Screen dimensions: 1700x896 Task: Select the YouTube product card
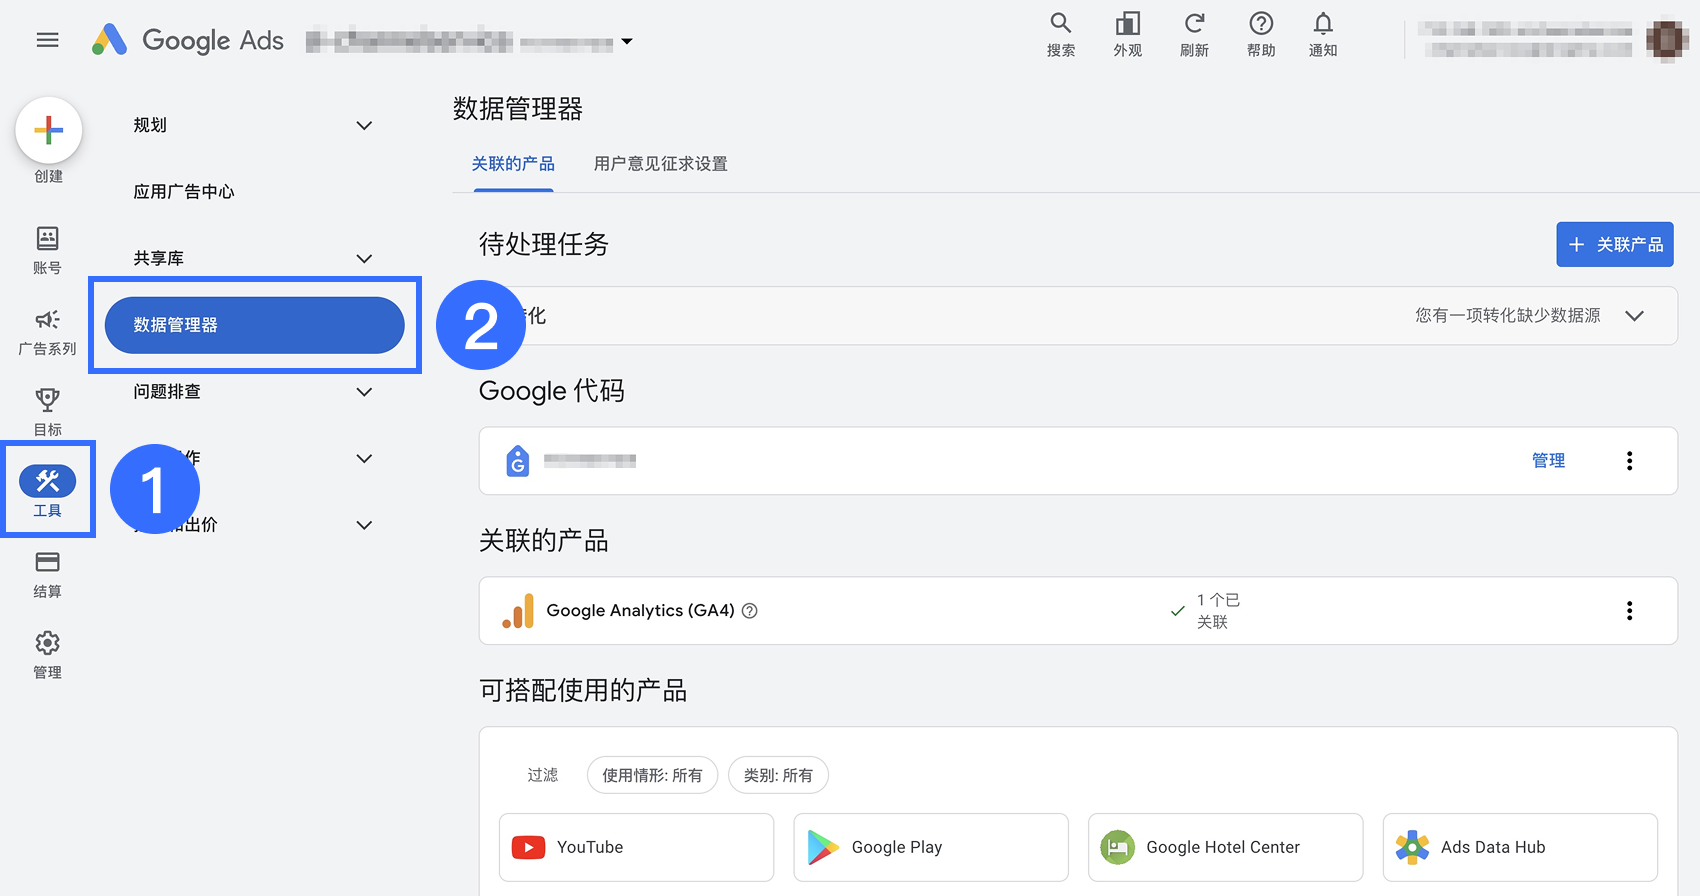pos(636,847)
